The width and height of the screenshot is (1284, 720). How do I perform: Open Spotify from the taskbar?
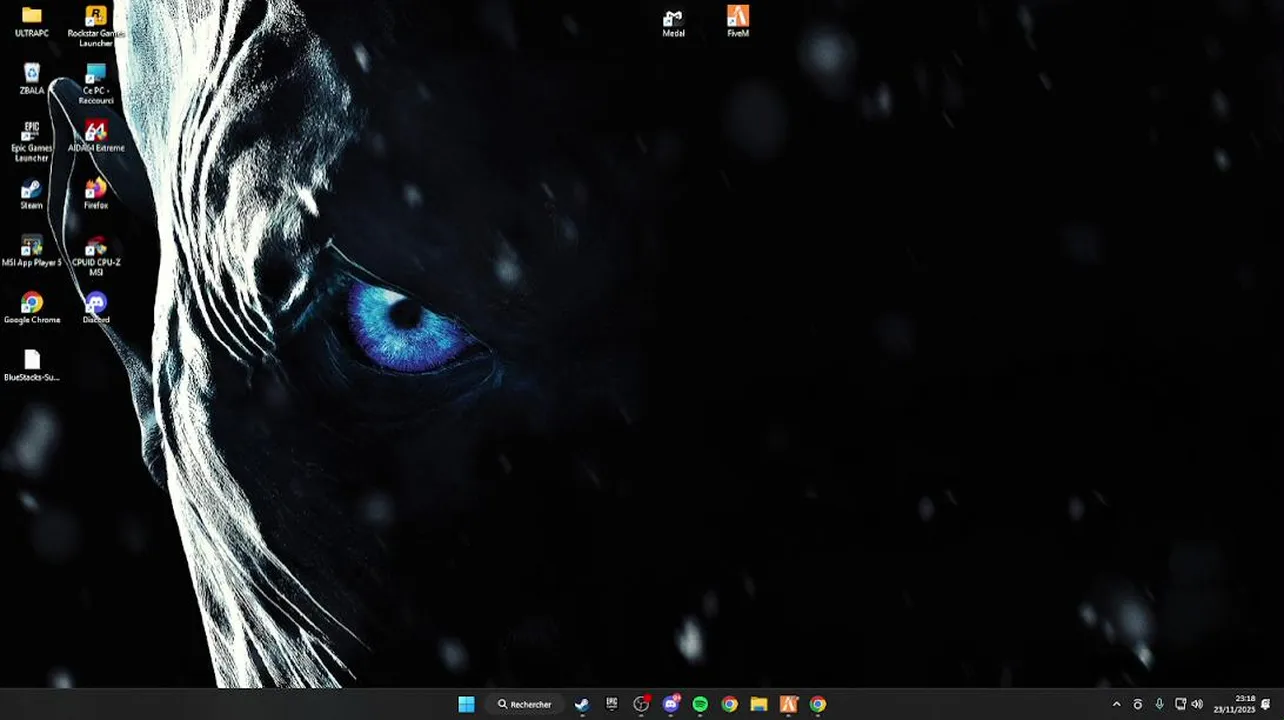coord(700,704)
